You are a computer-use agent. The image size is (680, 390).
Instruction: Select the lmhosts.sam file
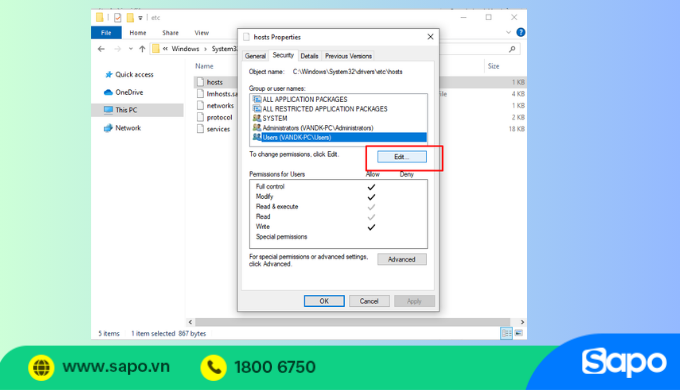coord(222,94)
